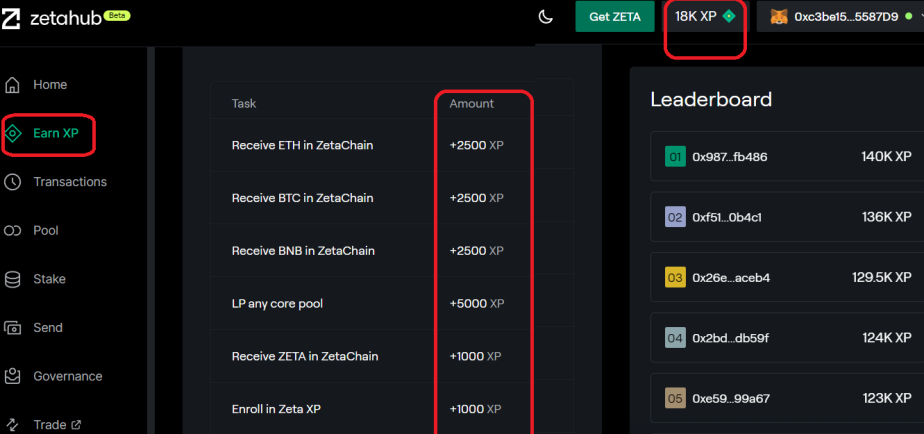Image resolution: width=924 pixels, height=434 pixels.
Task: Go to Home in sidebar
Action: pos(50,85)
